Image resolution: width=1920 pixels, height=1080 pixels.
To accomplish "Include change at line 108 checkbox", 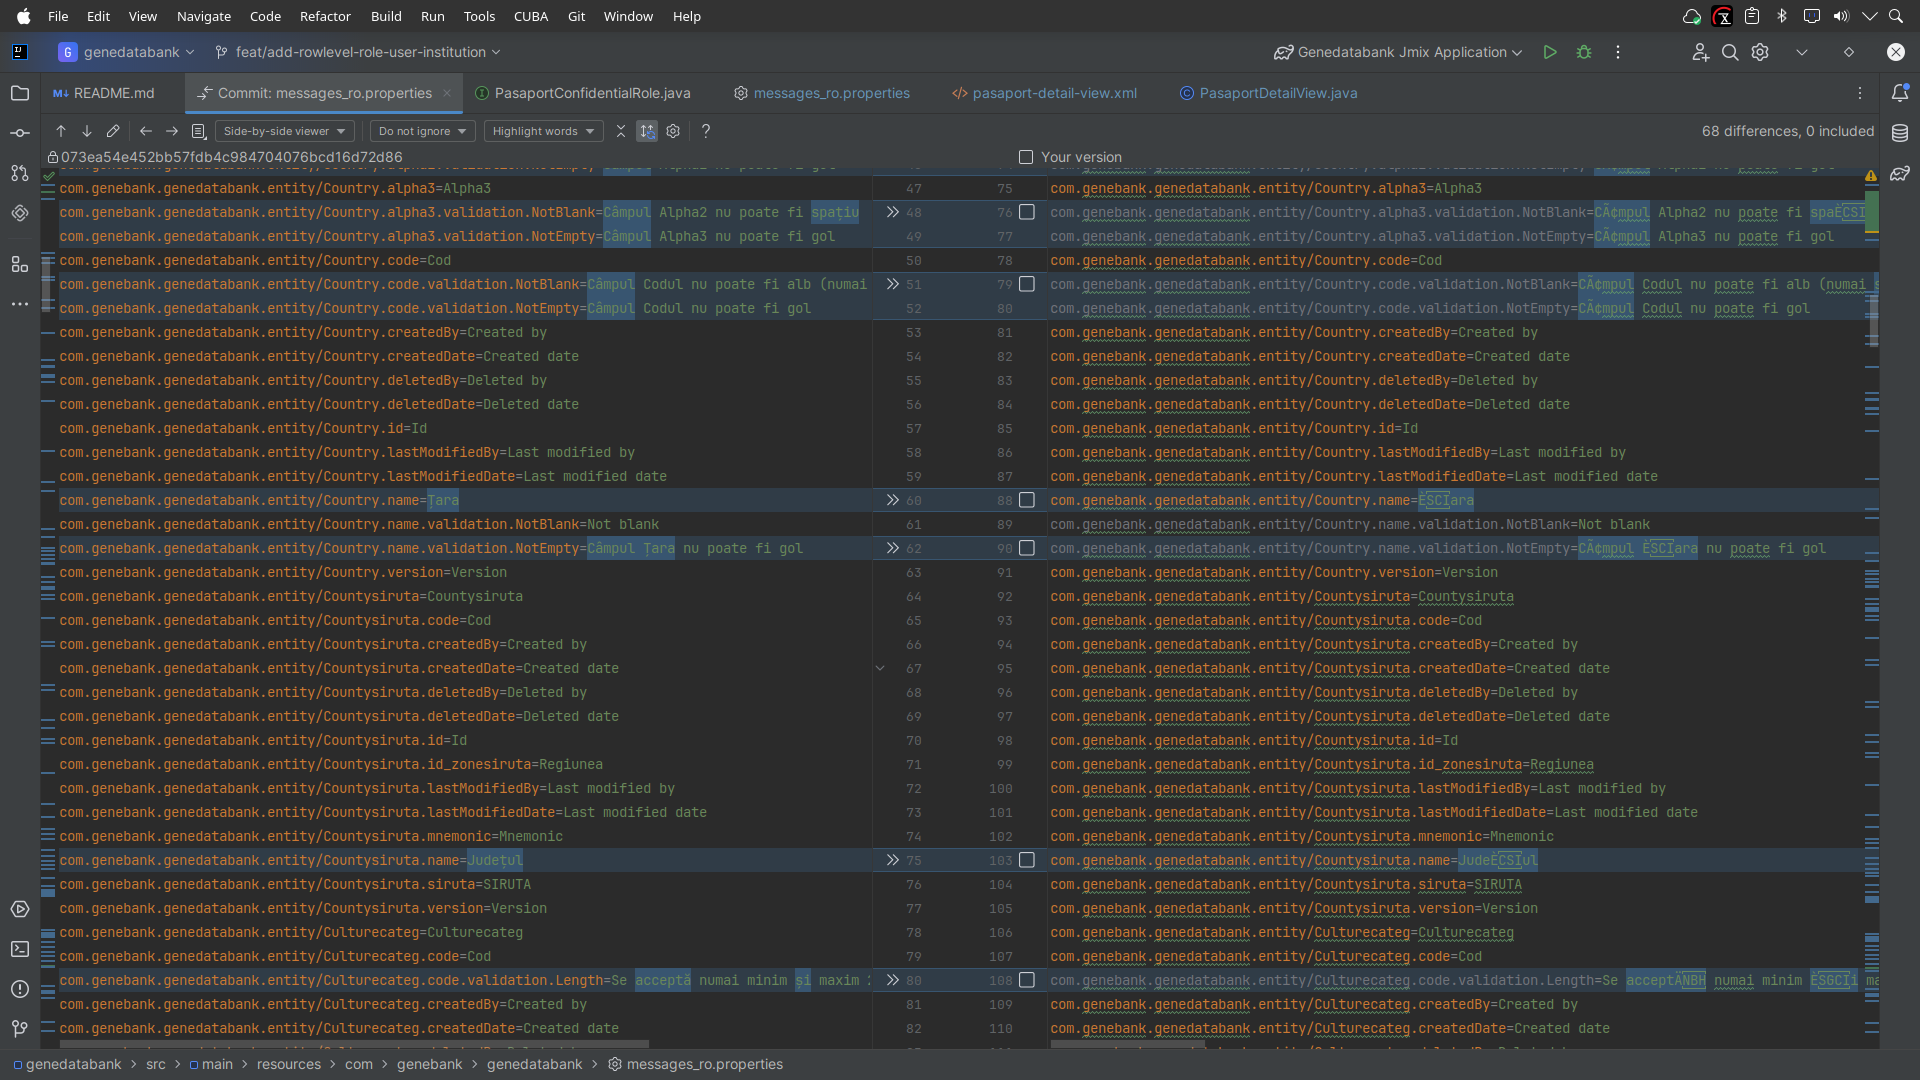I will tap(1027, 980).
